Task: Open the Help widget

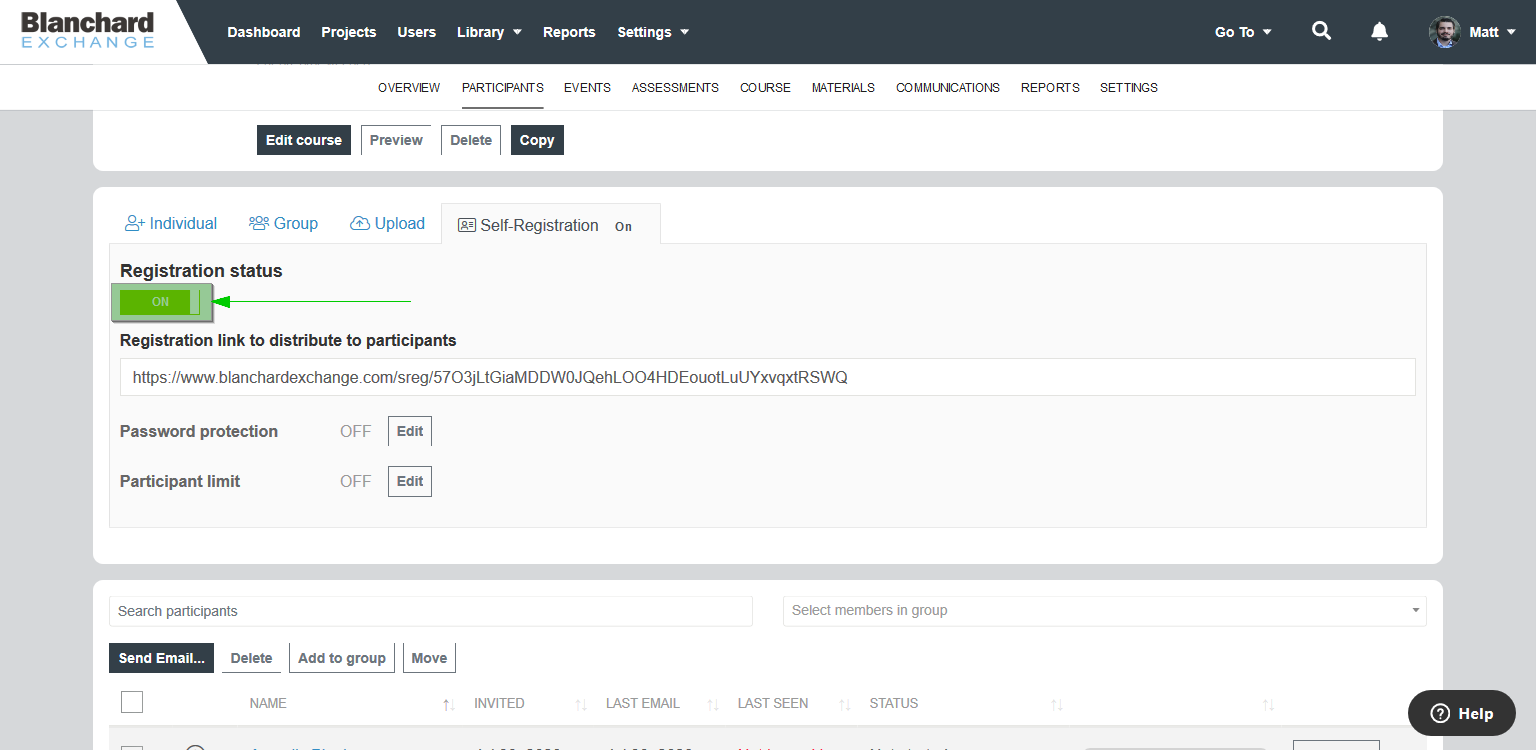Action: (1461, 713)
